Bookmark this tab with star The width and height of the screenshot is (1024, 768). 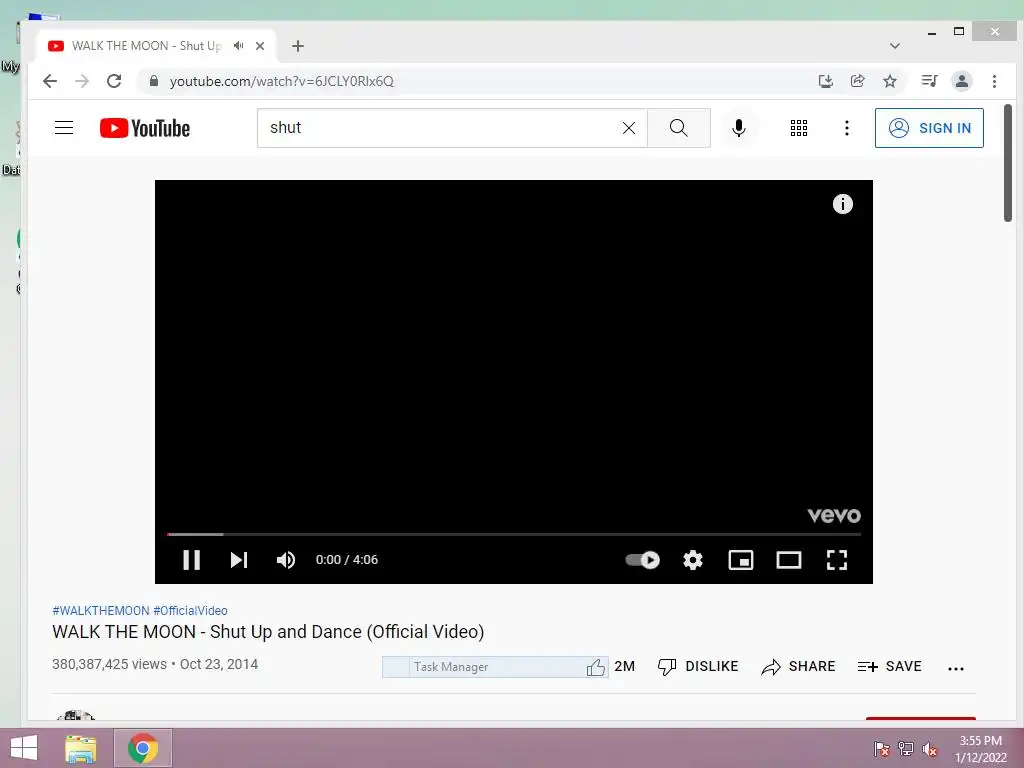tap(889, 81)
